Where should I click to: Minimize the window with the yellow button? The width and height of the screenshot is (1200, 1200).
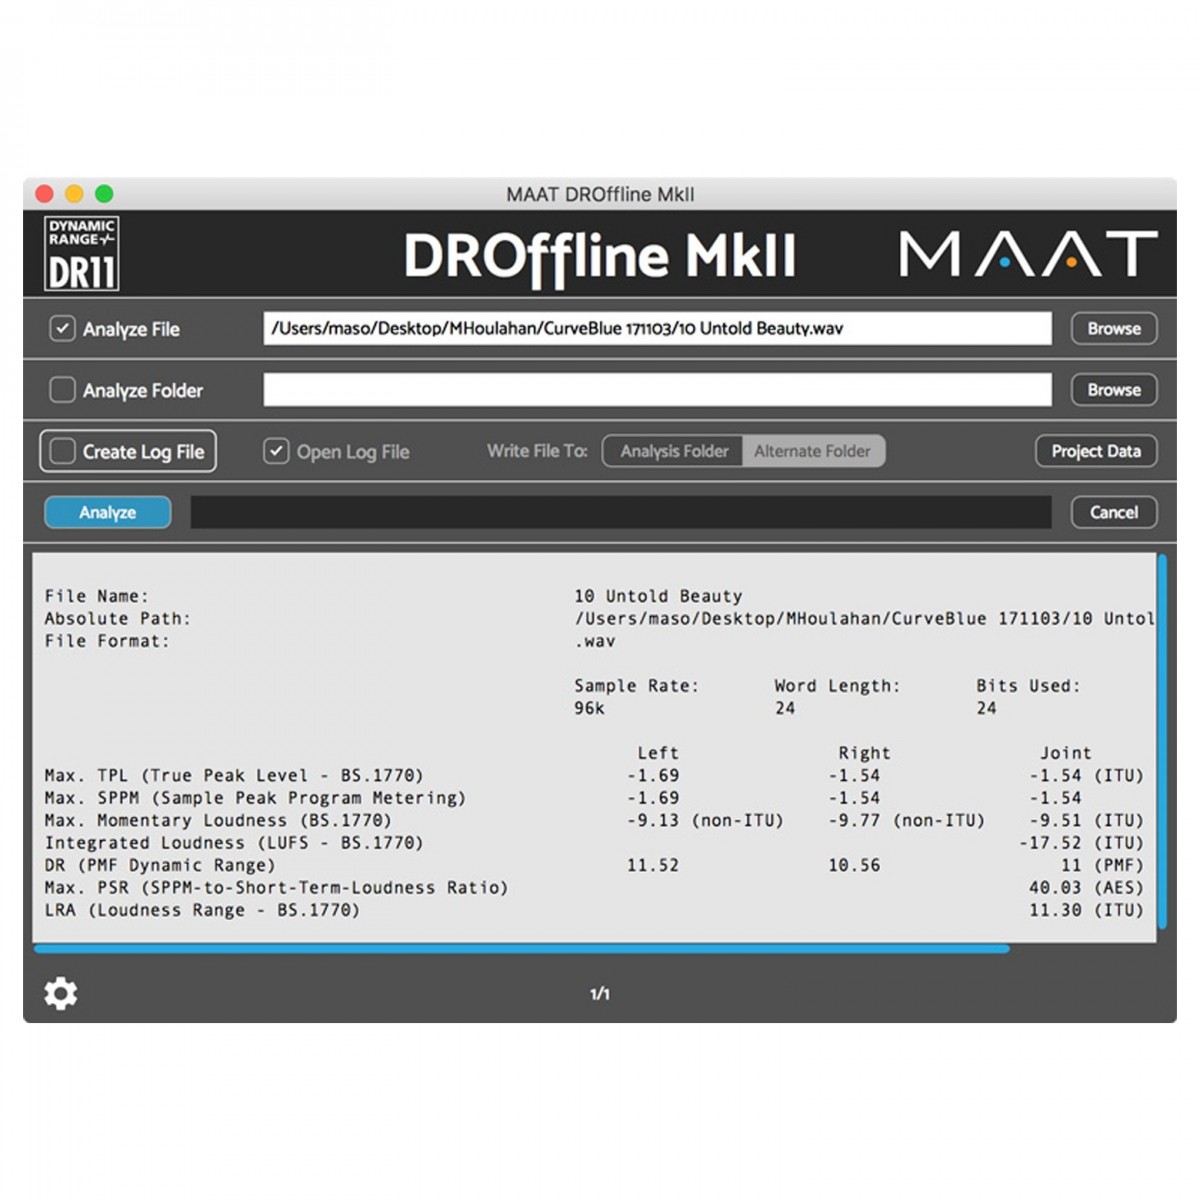tap(74, 194)
